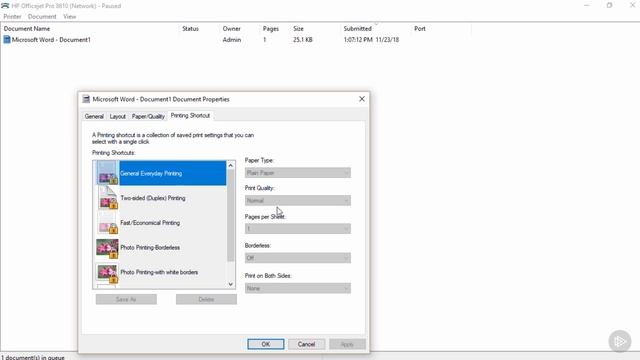Screen dimensions: 640x360
Task: Switch to the Layout tab
Action: pos(118,116)
